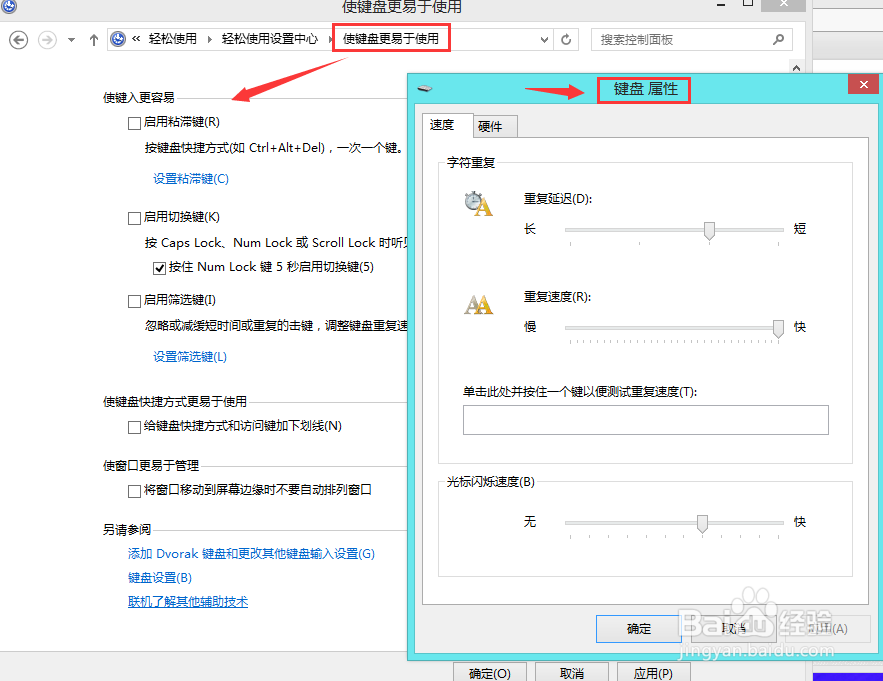Enable the 启用粘滞键 checkbox
This screenshot has width=883, height=681.
click(133, 122)
